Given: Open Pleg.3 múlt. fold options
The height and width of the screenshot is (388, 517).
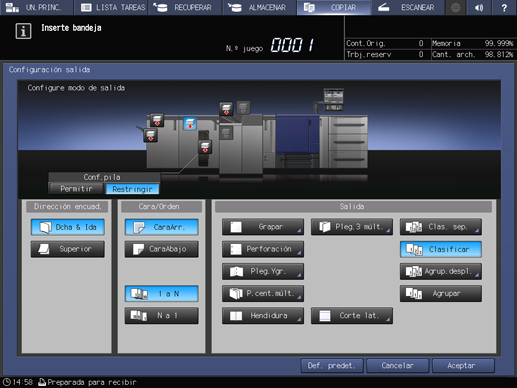Looking at the screenshot, I should point(352,227).
